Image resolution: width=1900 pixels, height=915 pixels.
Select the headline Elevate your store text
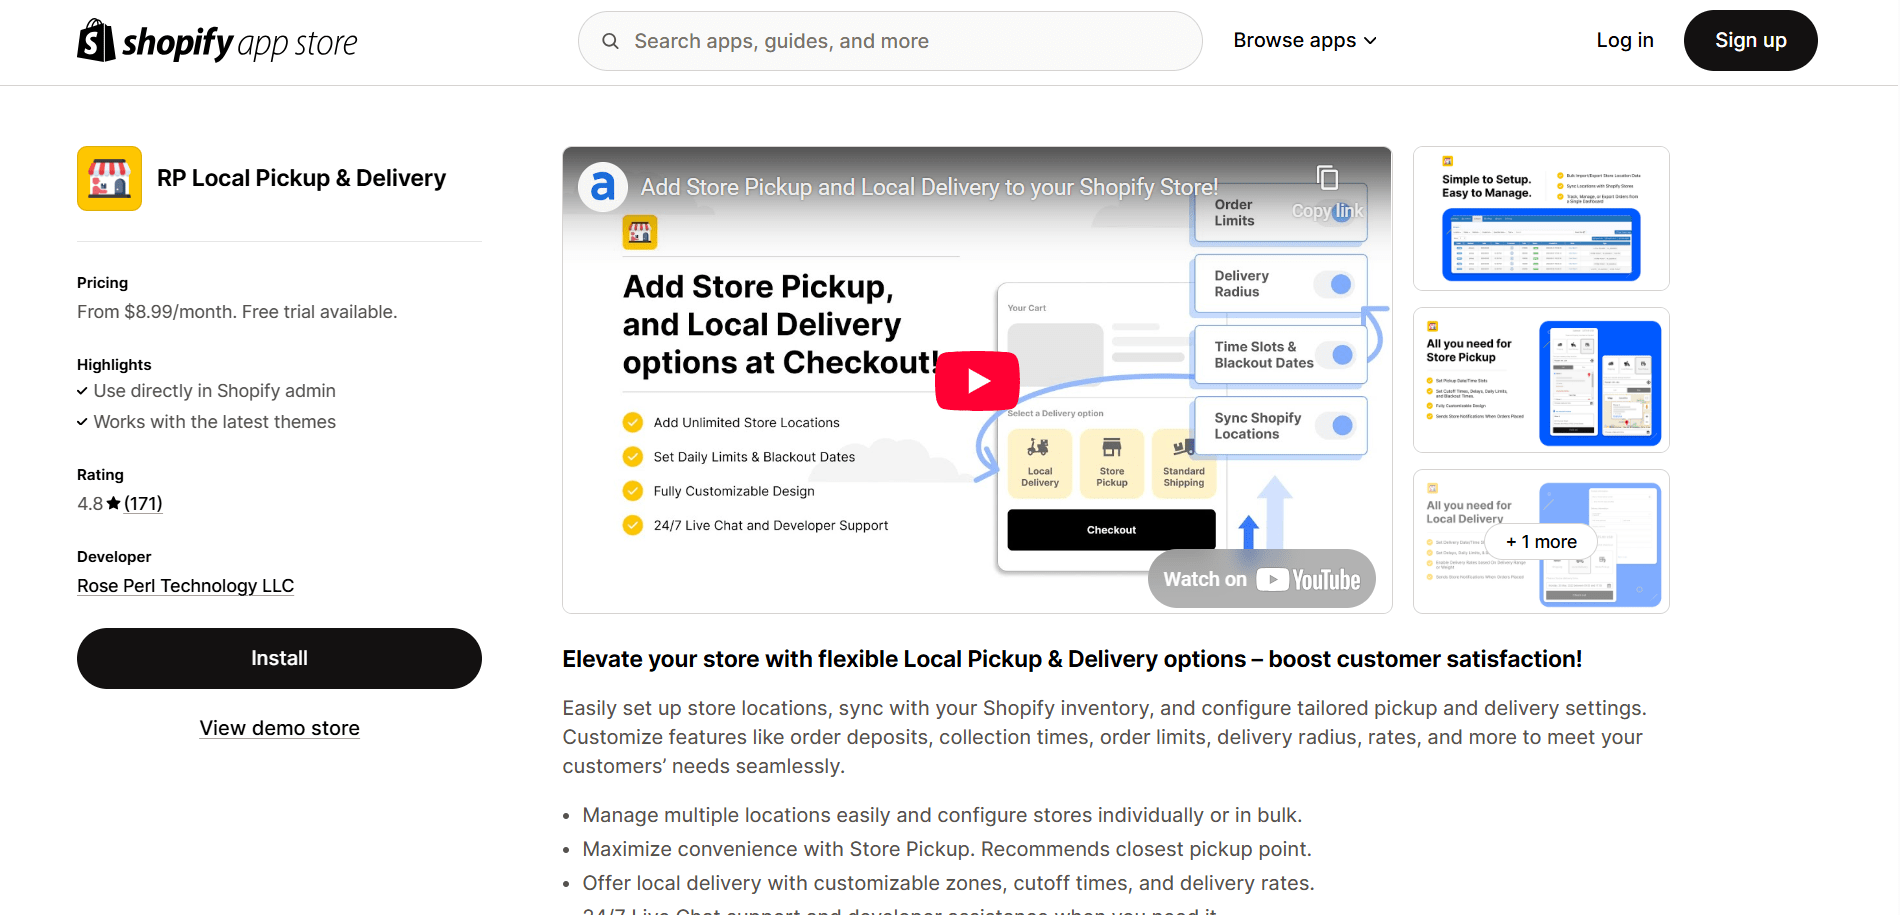click(1072, 659)
